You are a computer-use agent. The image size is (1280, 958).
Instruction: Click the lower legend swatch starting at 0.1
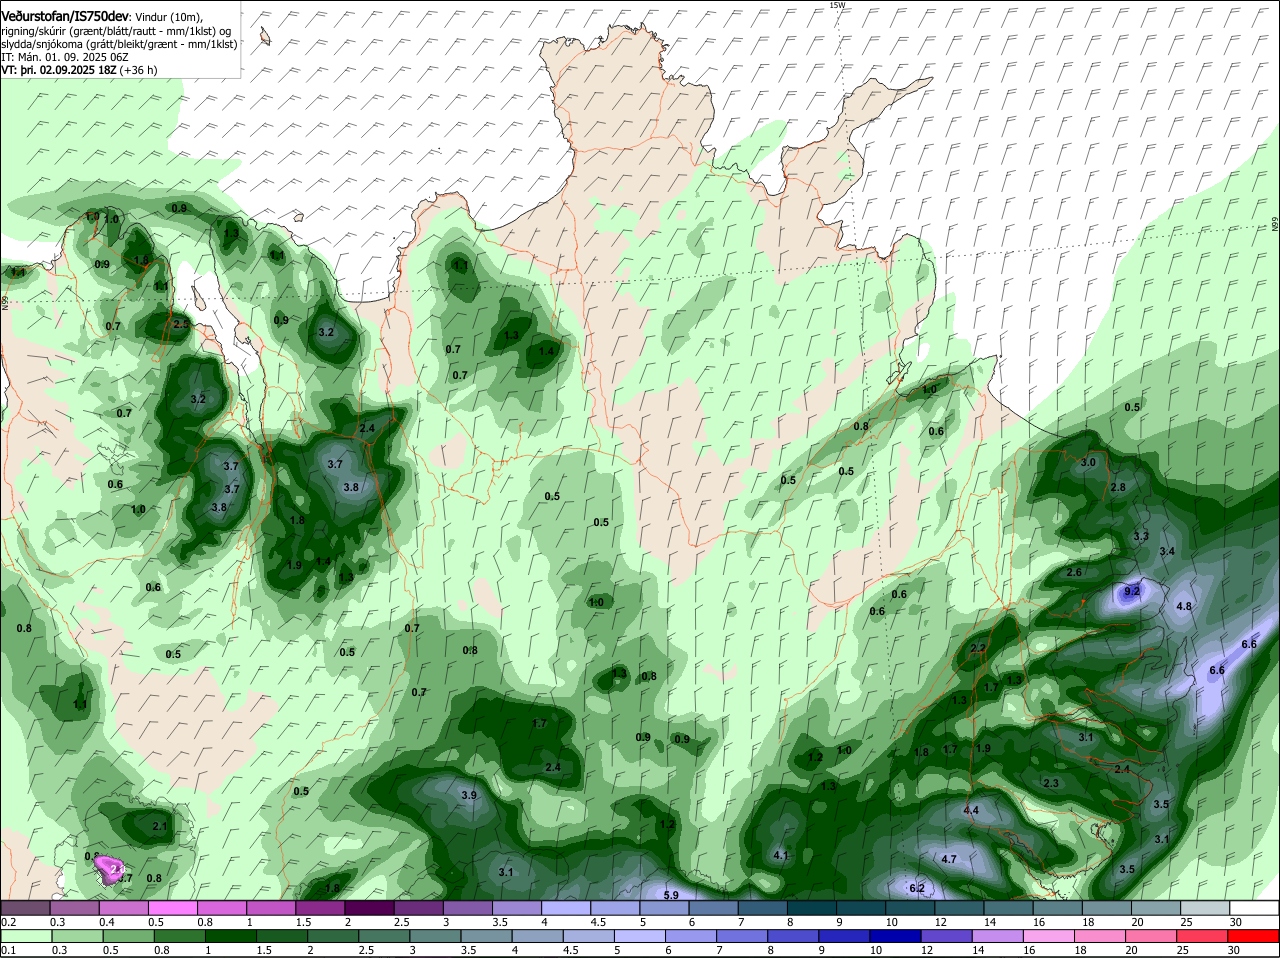click(x=25, y=937)
